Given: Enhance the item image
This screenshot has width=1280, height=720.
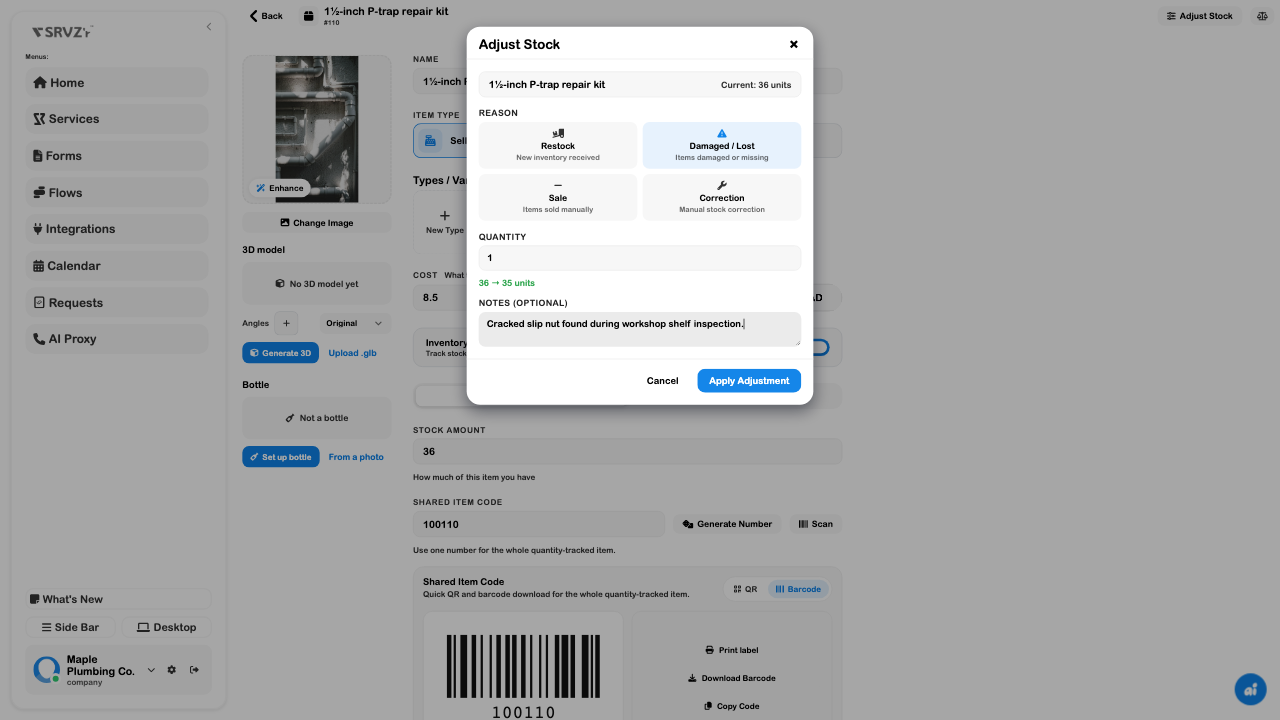Looking at the screenshot, I should click(279, 188).
